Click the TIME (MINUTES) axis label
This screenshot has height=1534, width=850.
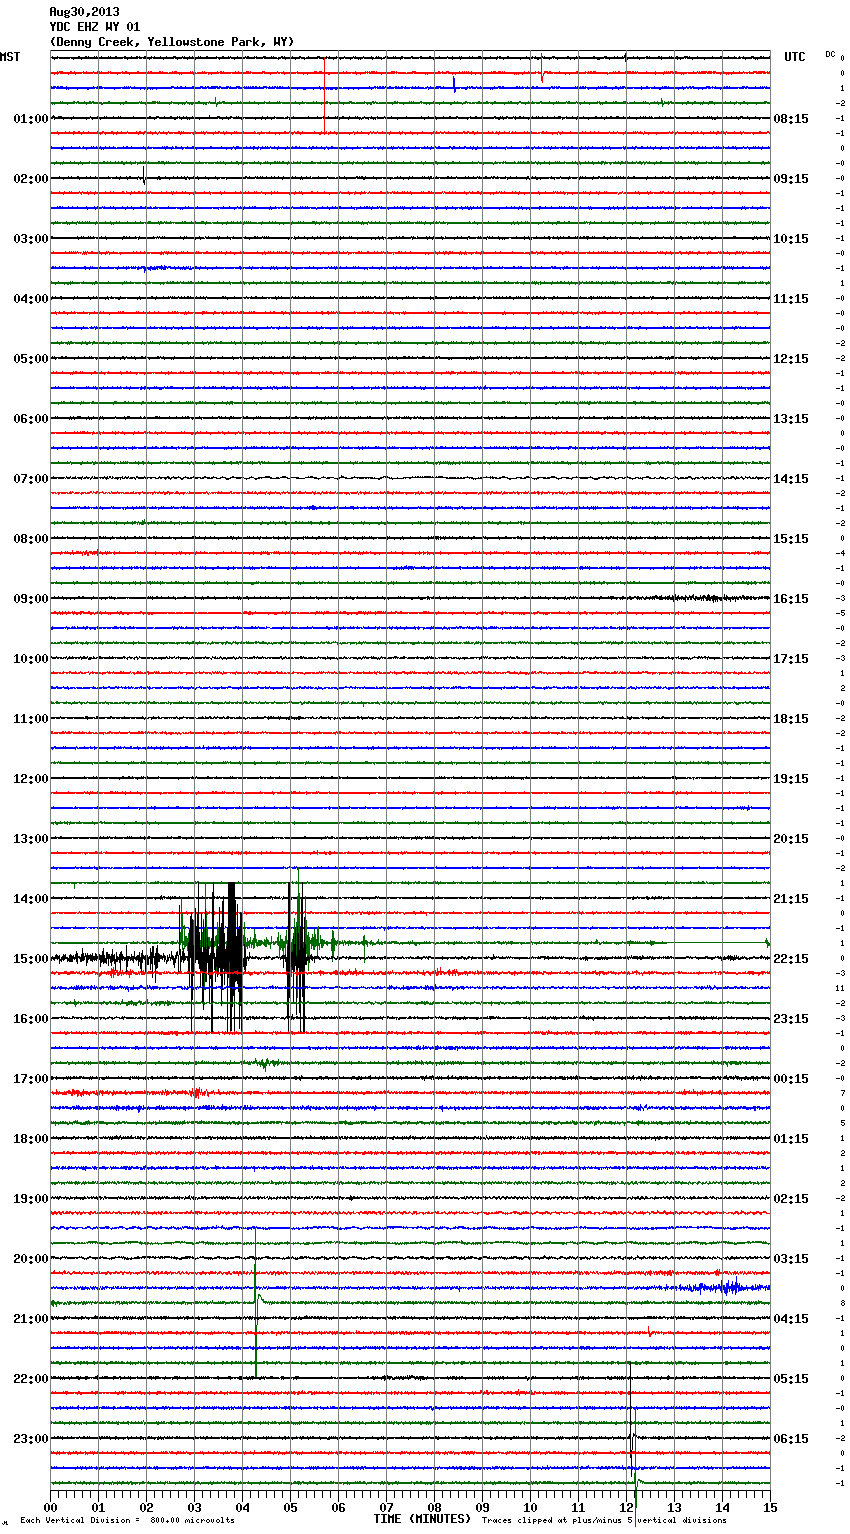(422, 1519)
